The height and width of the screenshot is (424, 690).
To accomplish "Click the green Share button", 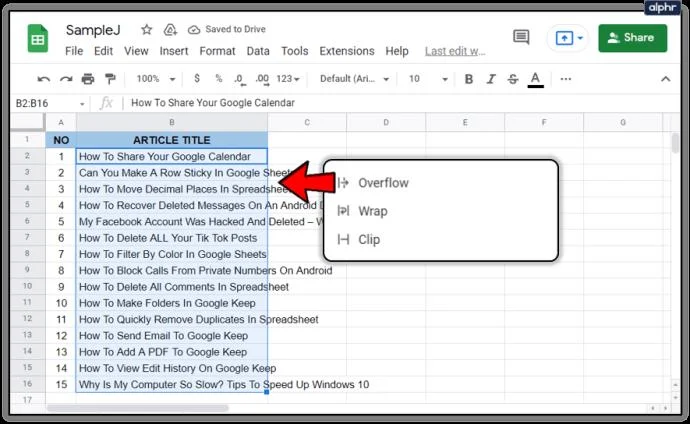I will click(x=632, y=38).
